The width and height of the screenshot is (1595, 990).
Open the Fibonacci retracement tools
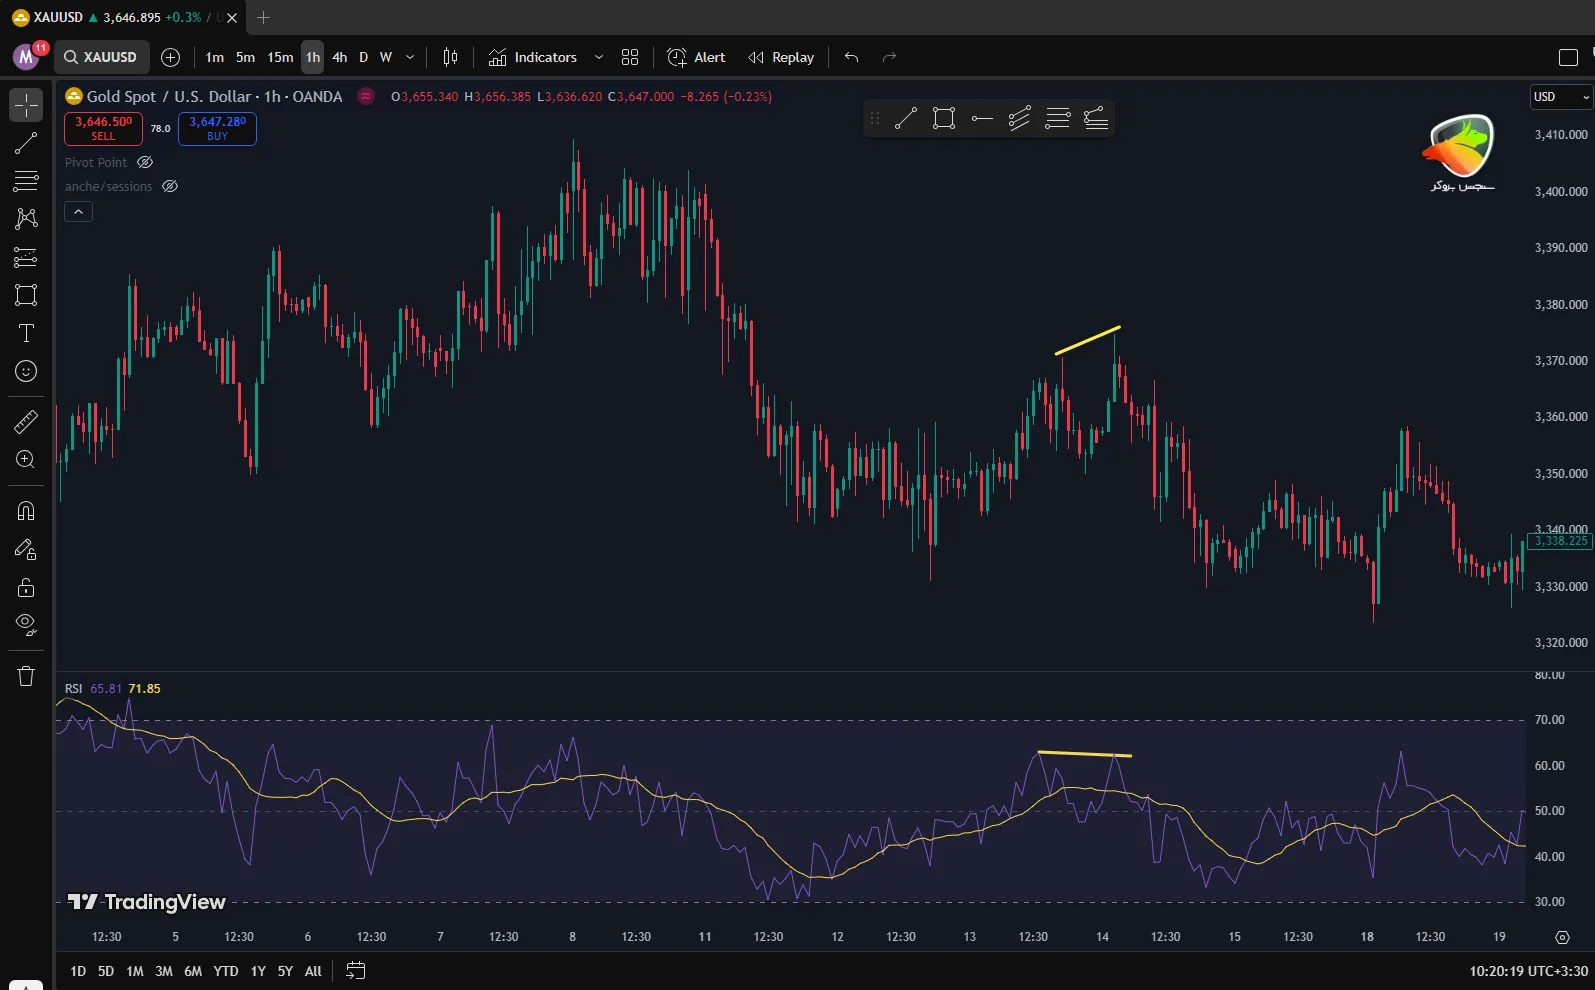click(x=26, y=181)
